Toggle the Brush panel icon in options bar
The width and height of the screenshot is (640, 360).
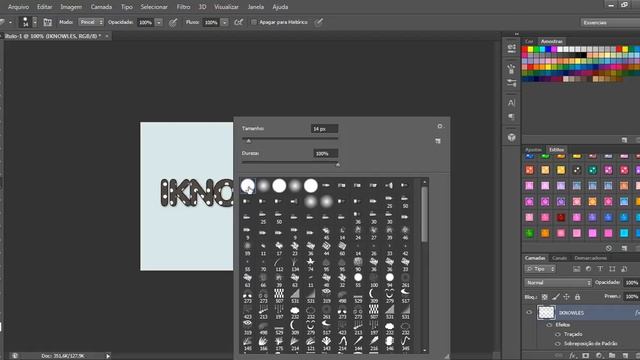coord(47,22)
